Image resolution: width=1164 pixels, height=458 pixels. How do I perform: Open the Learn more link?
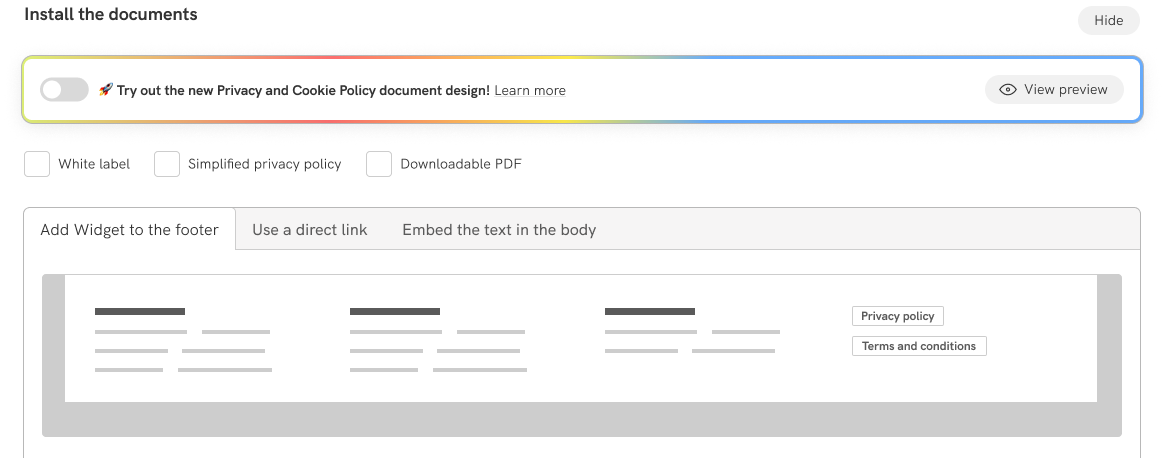point(530,90)
